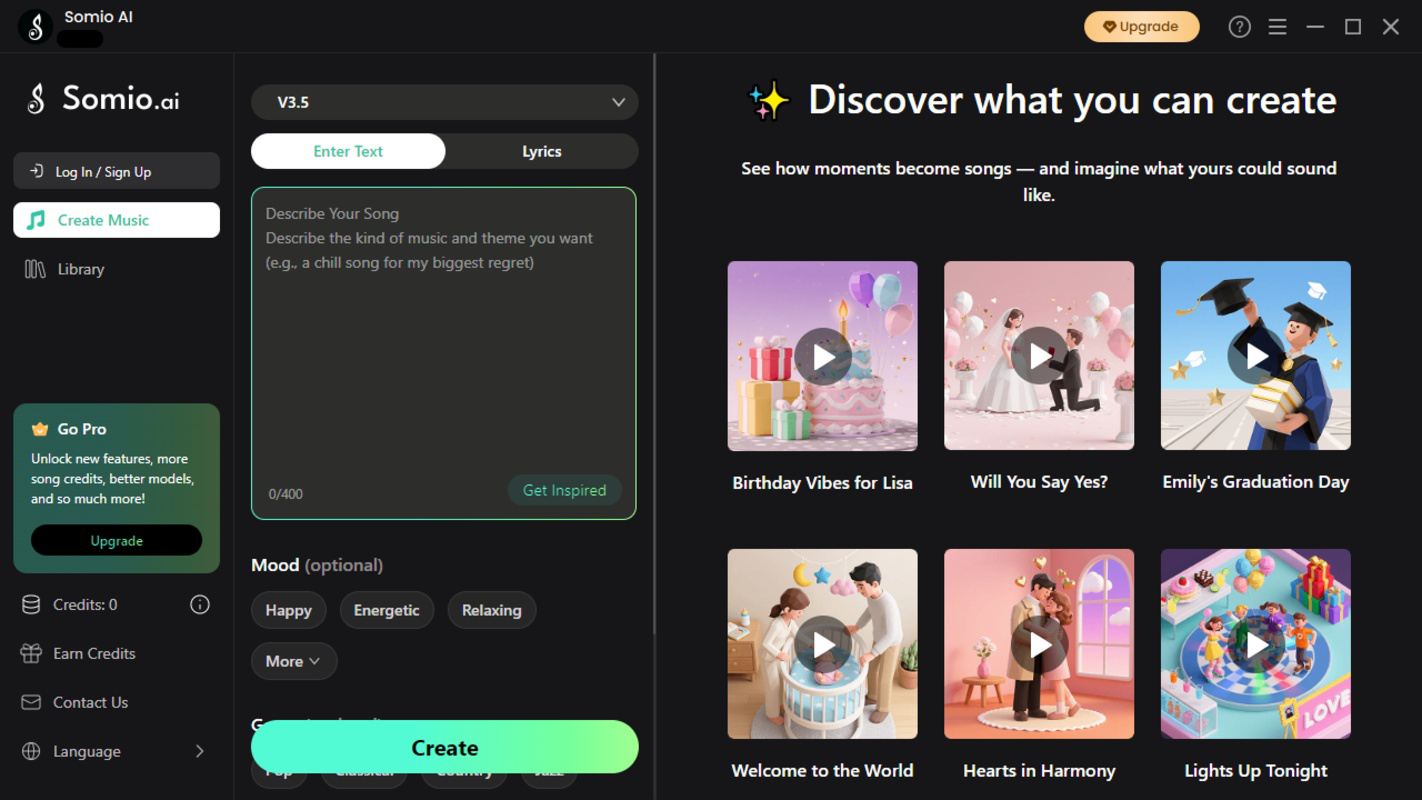Click the Emily's Graduation Day title
The height and width of the screenshot is (800, 1422).
pos(1256,481)
